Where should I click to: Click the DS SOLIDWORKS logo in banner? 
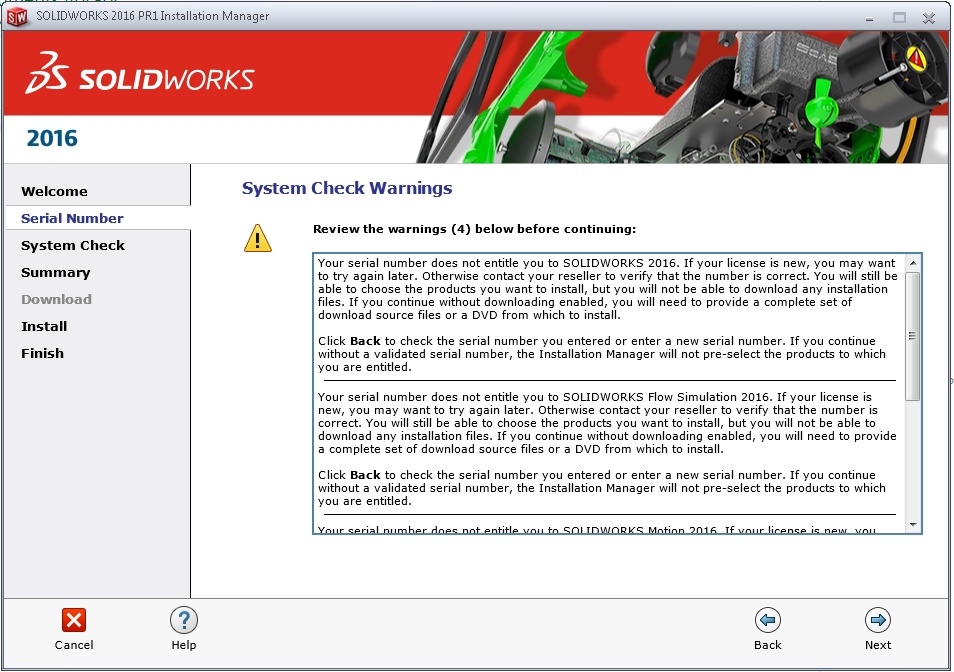coord(139,73)
